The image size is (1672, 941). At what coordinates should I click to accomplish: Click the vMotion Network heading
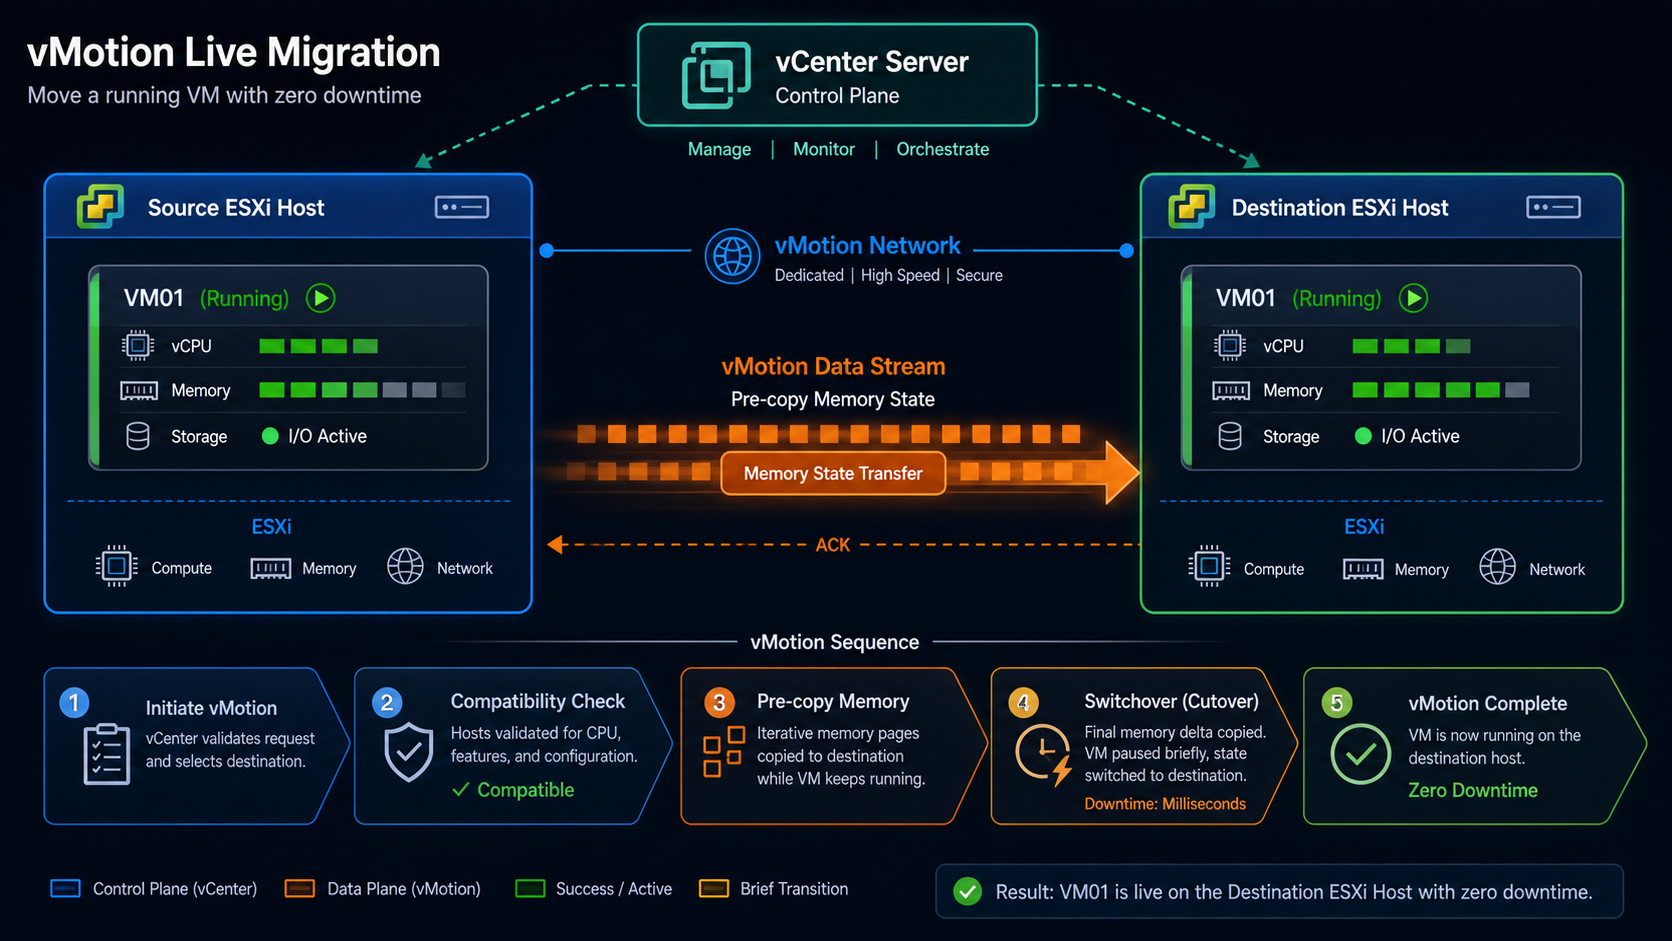tap(867, 245)
